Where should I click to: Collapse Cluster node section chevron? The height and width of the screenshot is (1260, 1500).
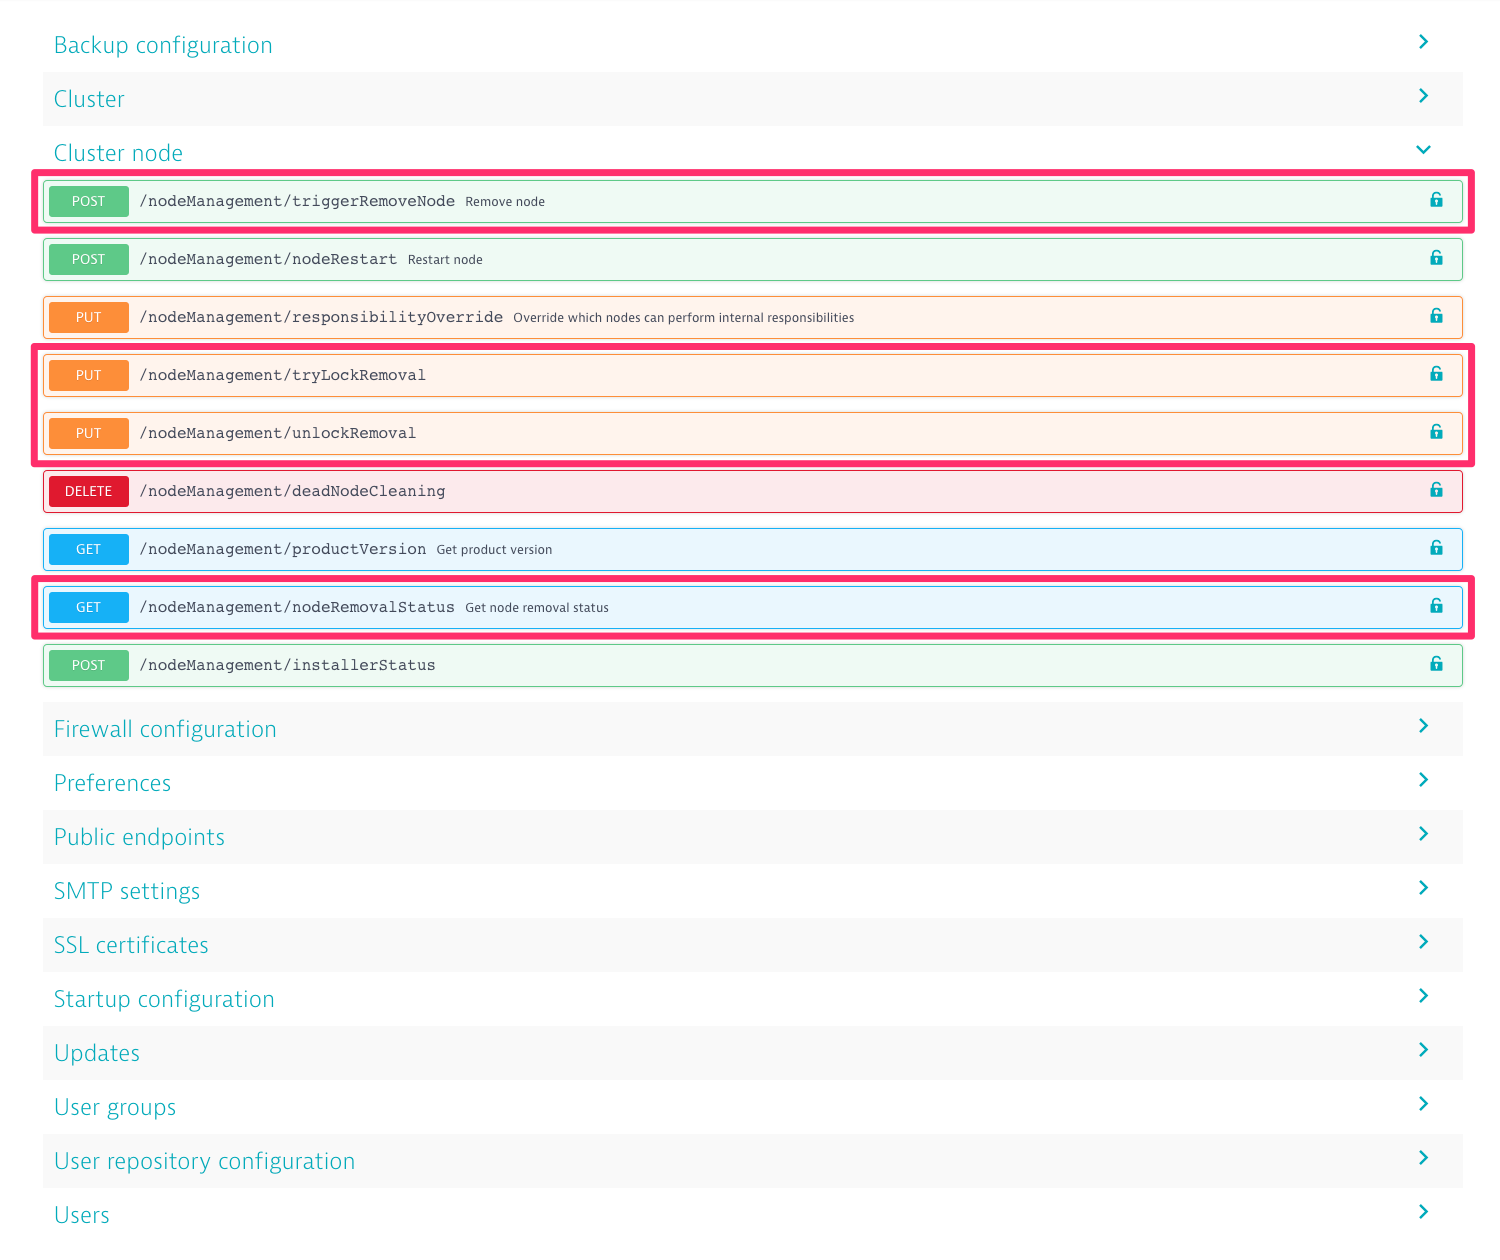click(x=1423, y=150)
